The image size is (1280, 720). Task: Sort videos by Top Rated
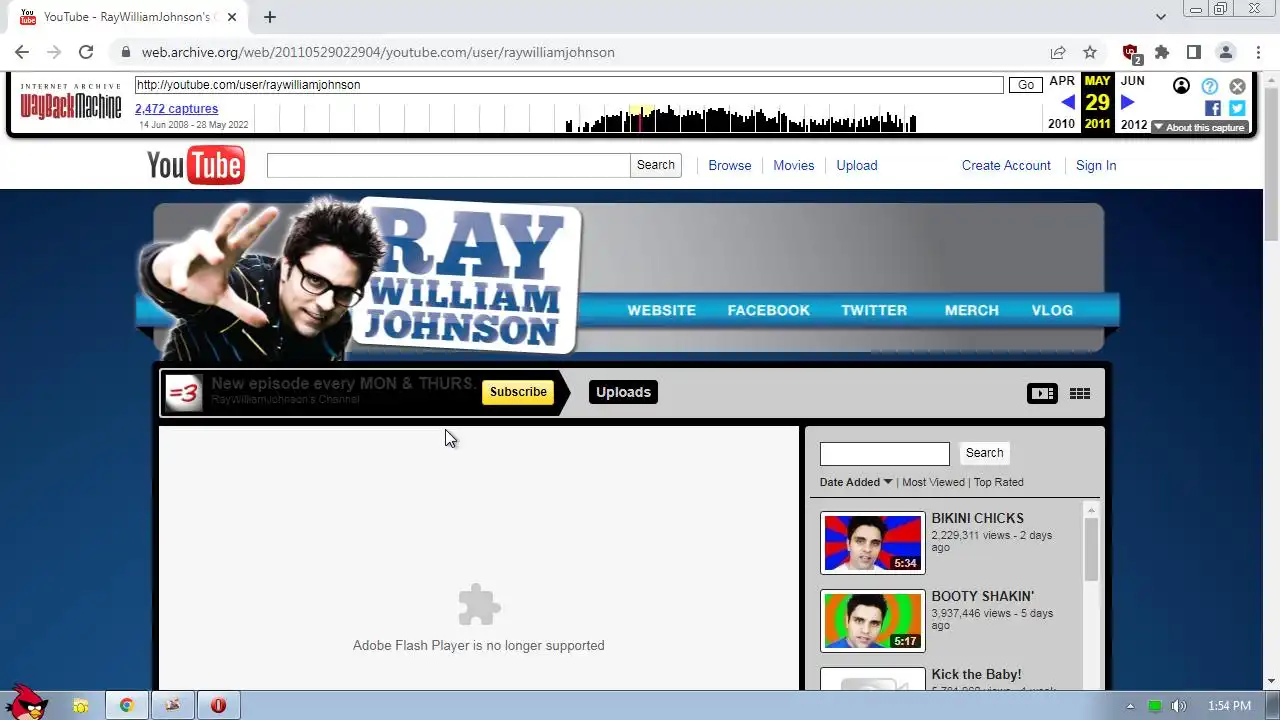[999, 482]
